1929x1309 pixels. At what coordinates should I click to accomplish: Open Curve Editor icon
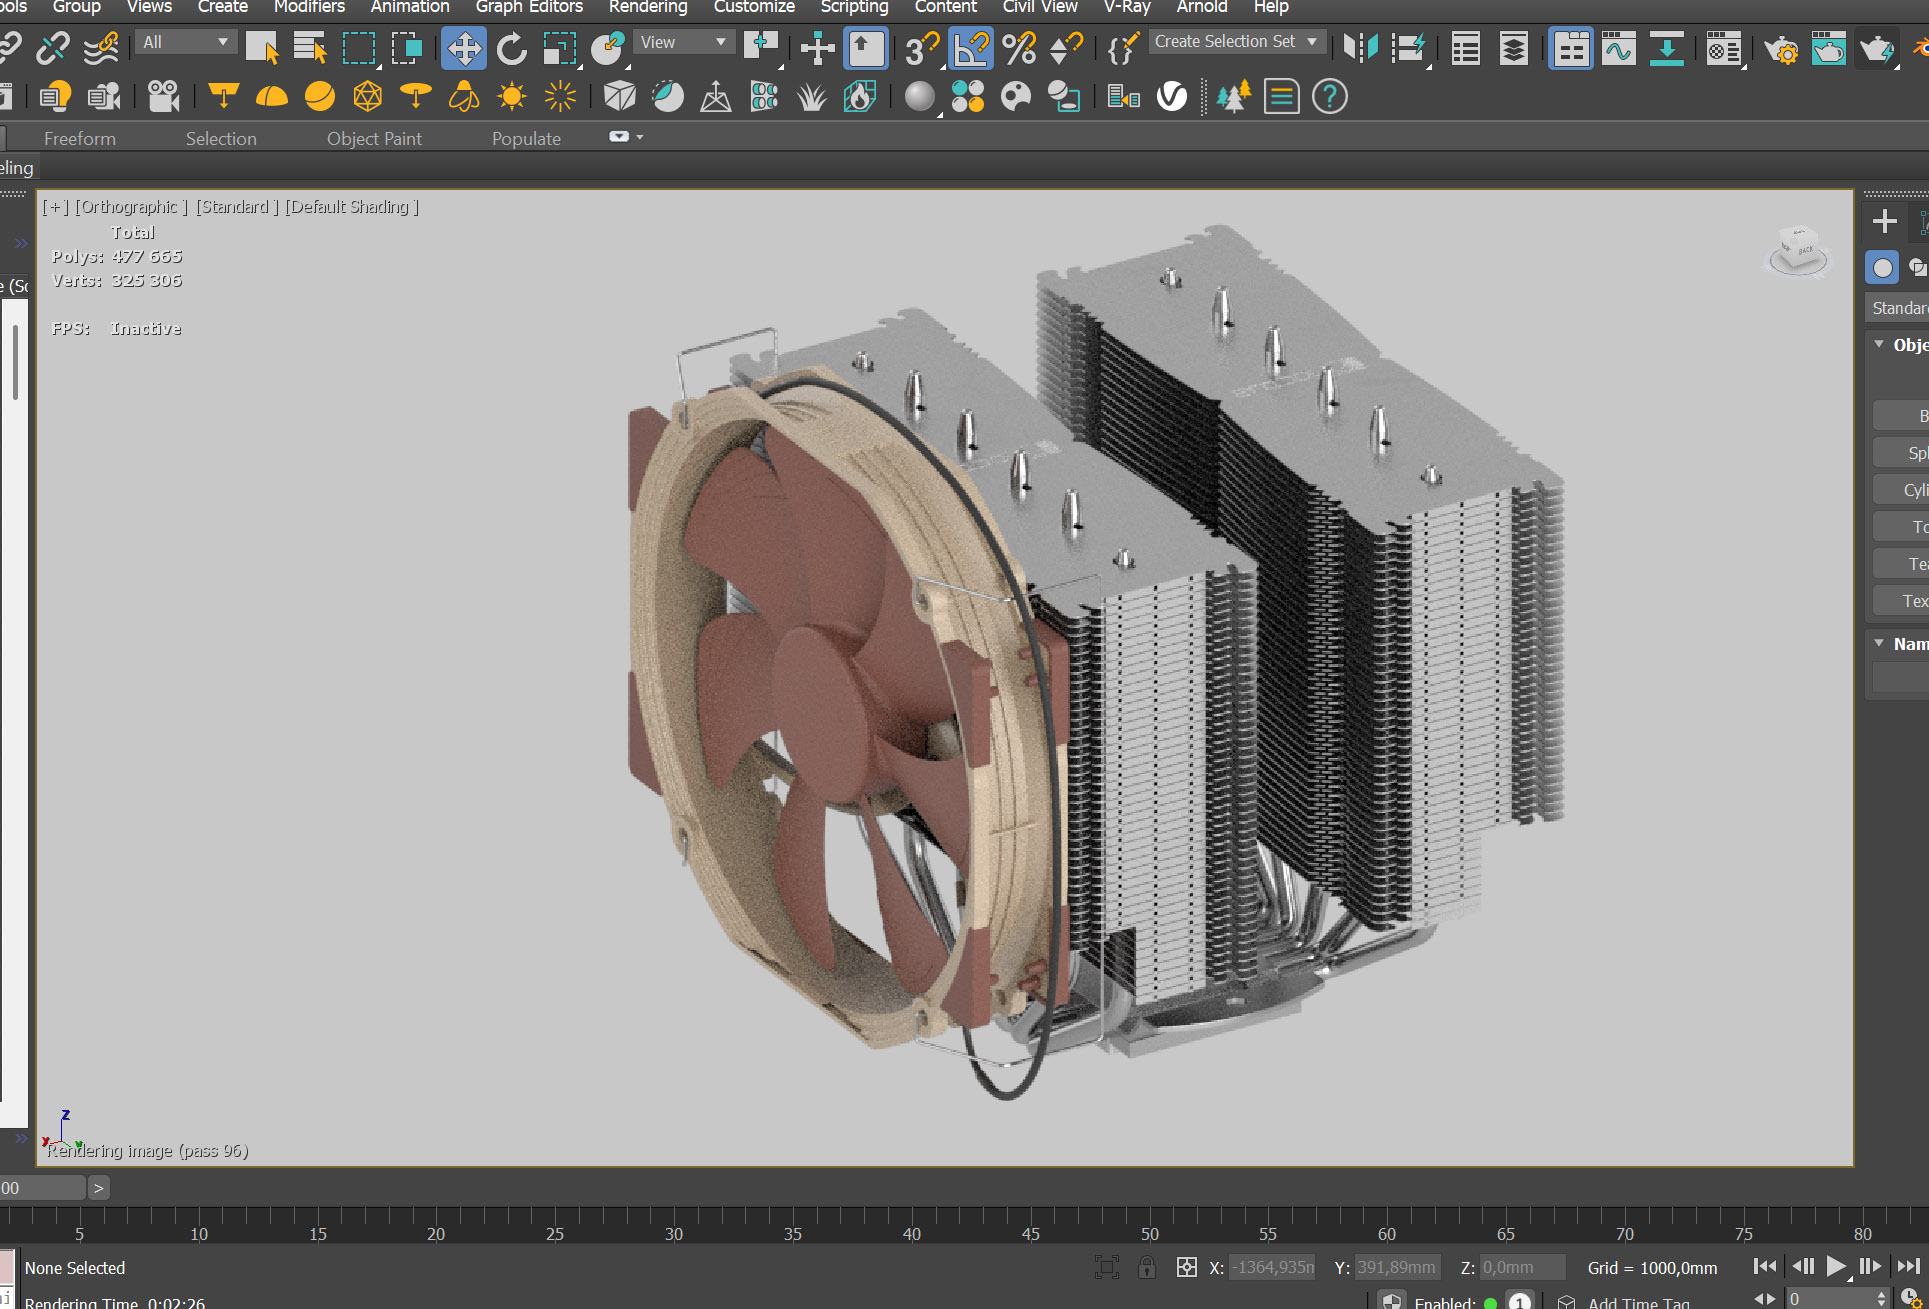pos(1618,48)
